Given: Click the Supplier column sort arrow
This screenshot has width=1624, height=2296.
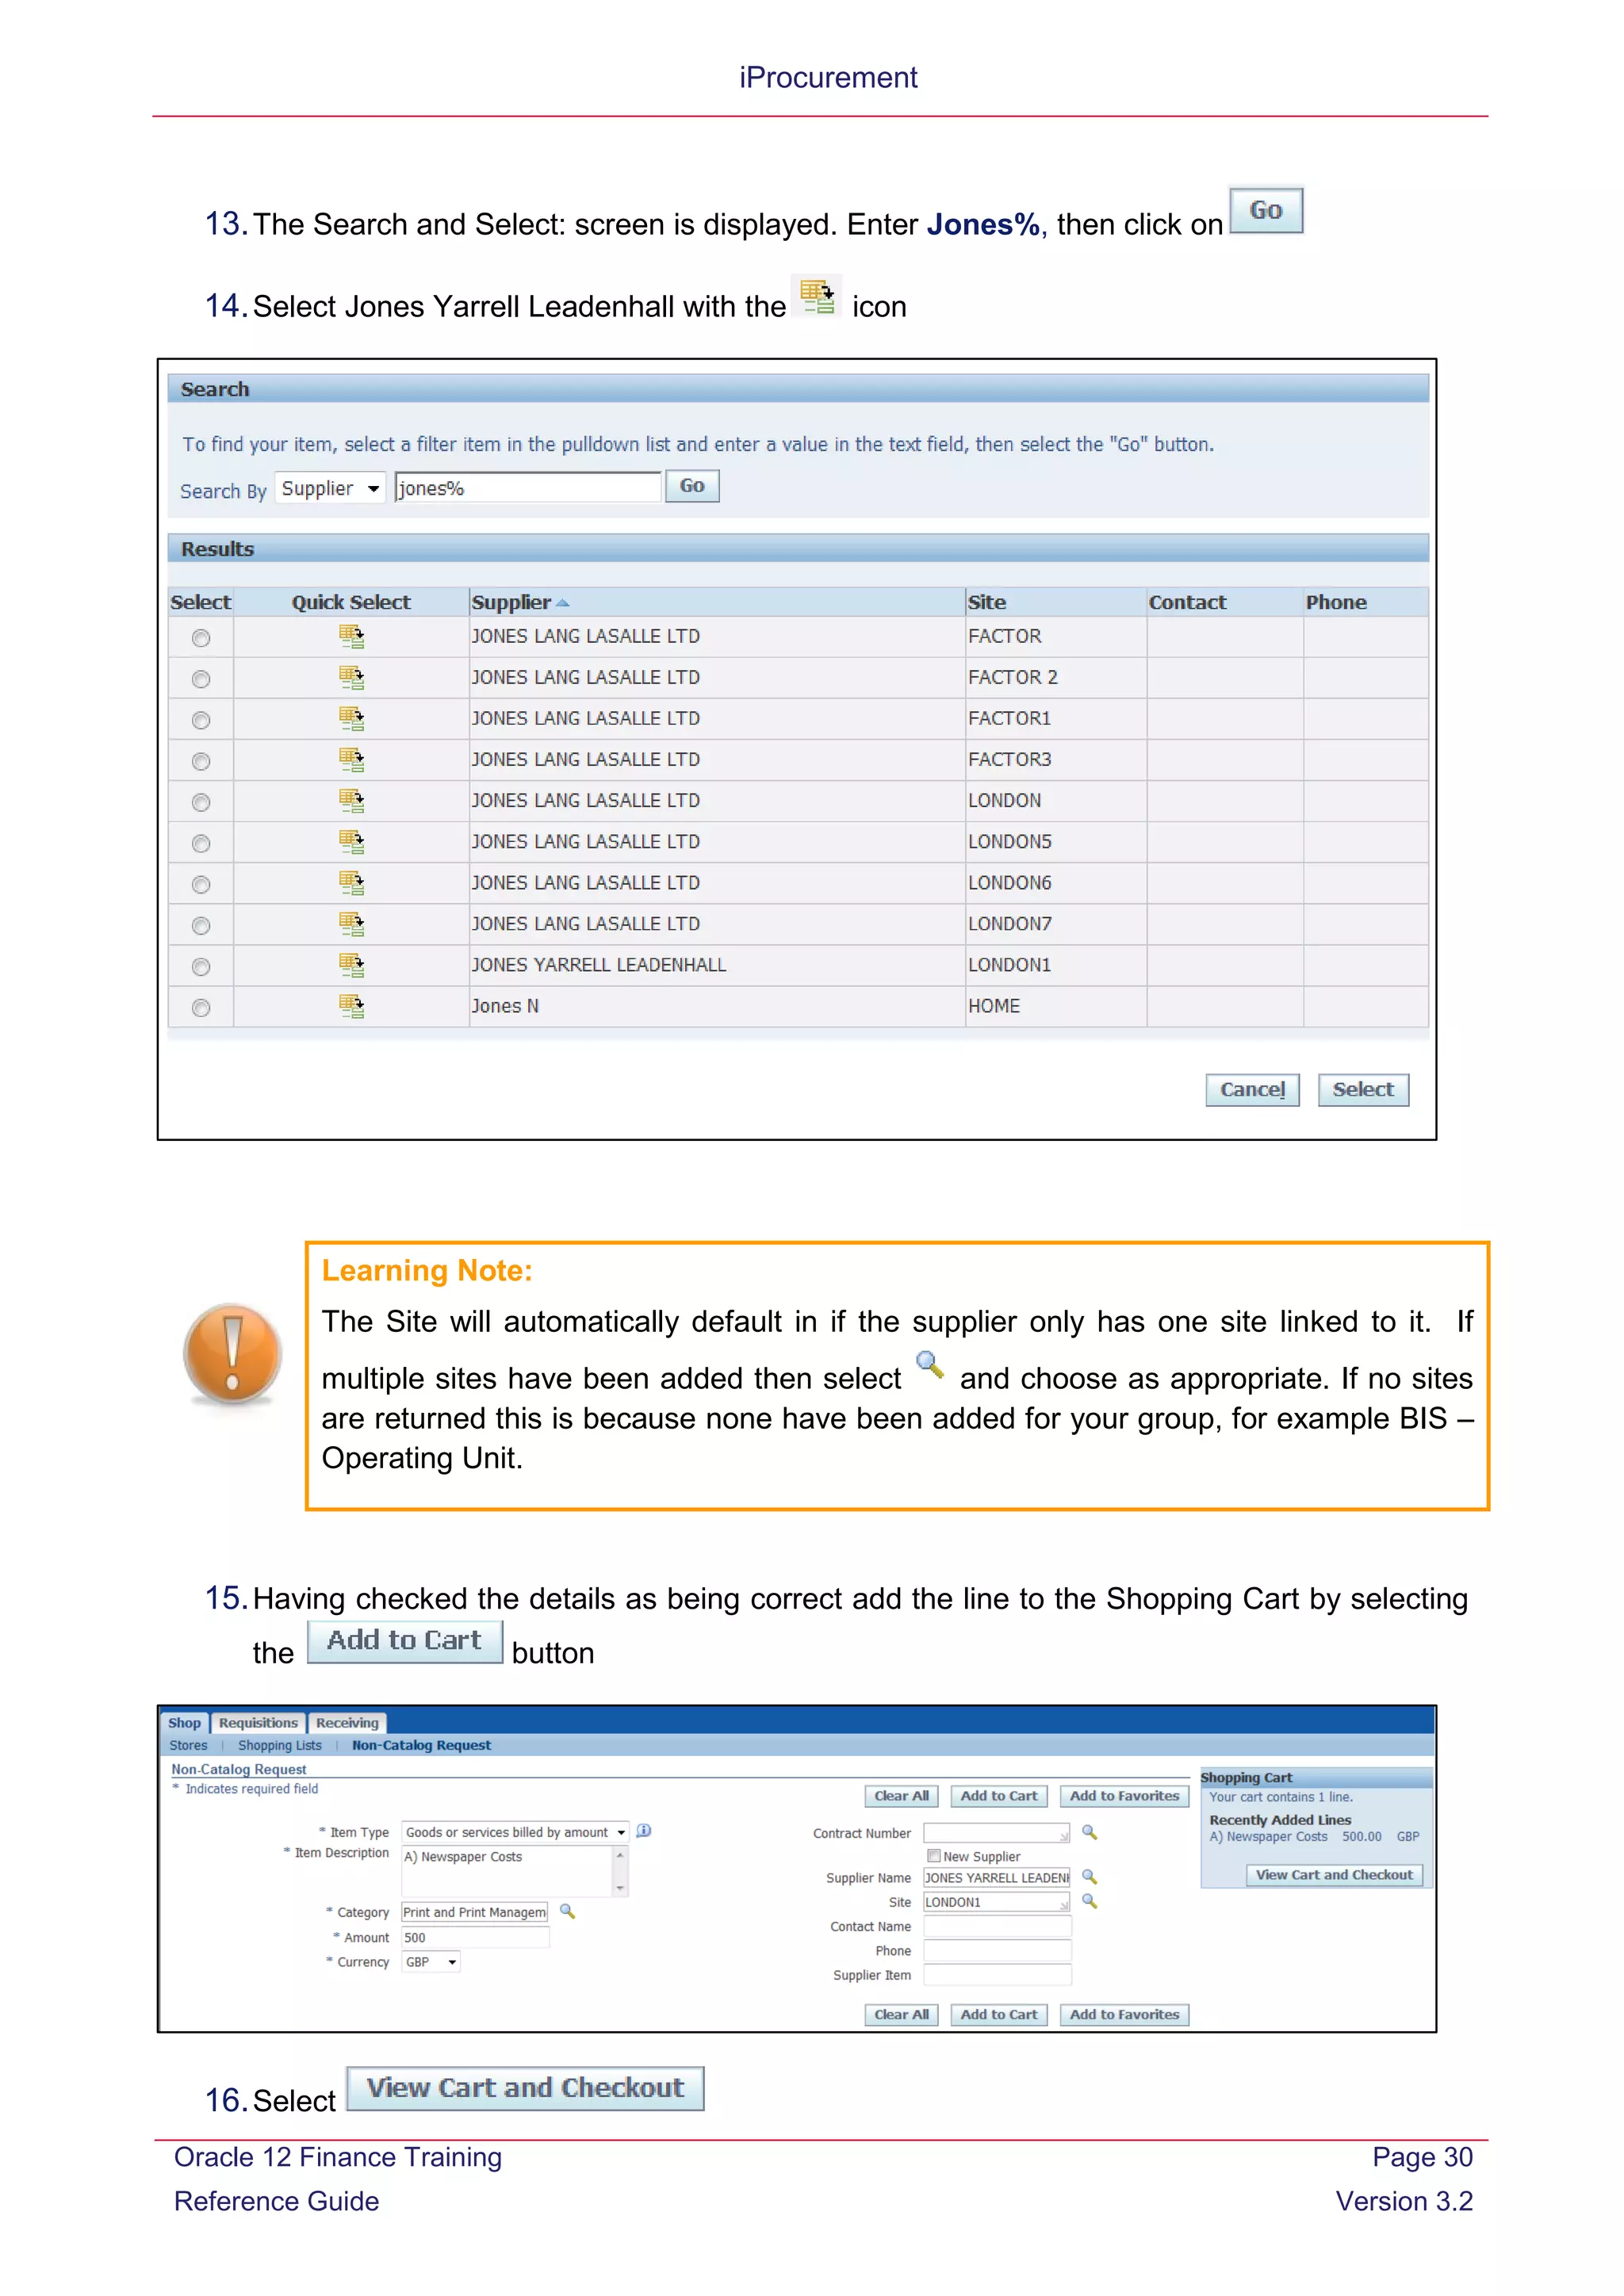Looking at the screenshot, I should tap(563, 603).
